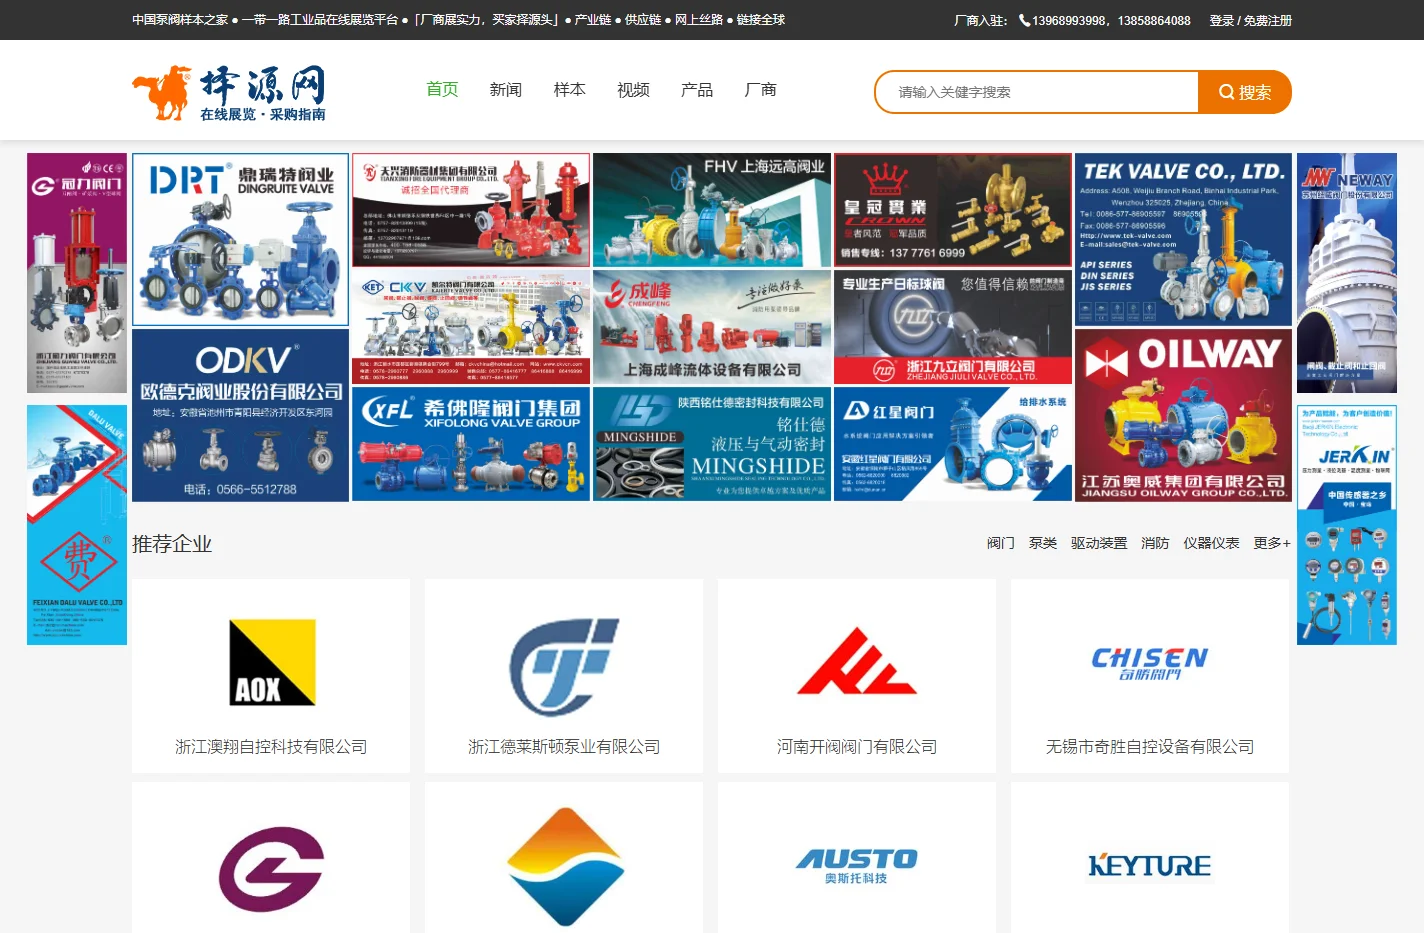
Task: Open the TEK VALVE CO., LTD. banner
Action: coord(1183,239)
